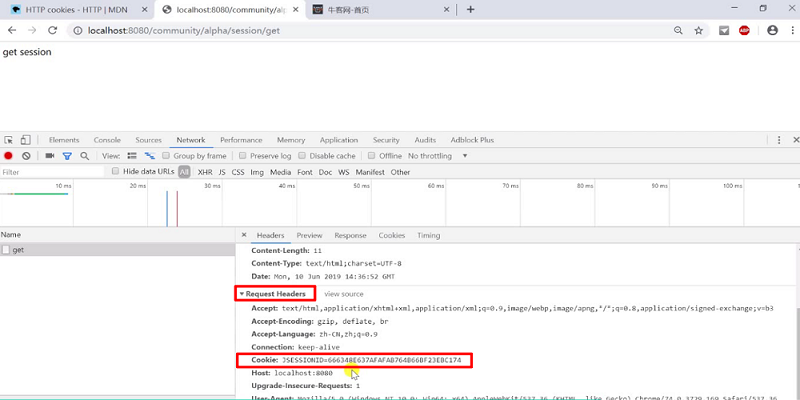This screenshot has width=800, height=400.
Task: Close the HTTP cookies MDN tab
Action: 144,9
